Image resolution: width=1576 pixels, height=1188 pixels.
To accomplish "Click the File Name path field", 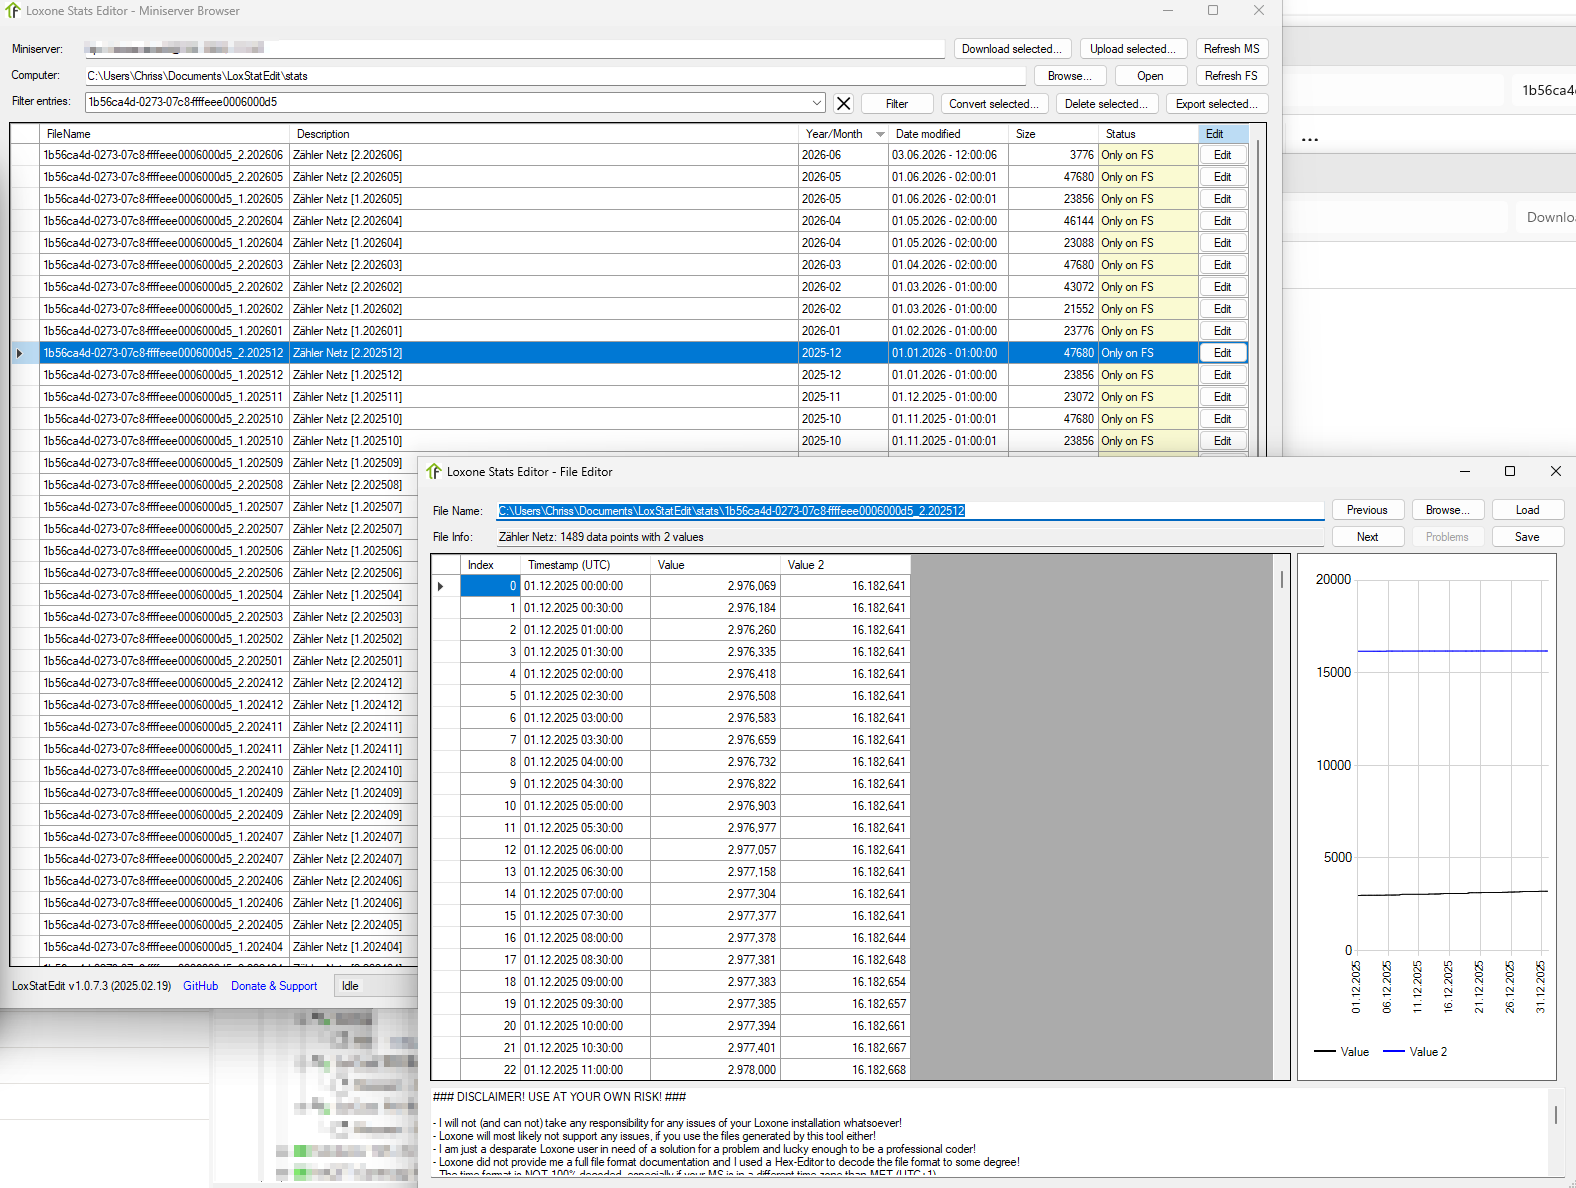I will click(x=910, y=511).
